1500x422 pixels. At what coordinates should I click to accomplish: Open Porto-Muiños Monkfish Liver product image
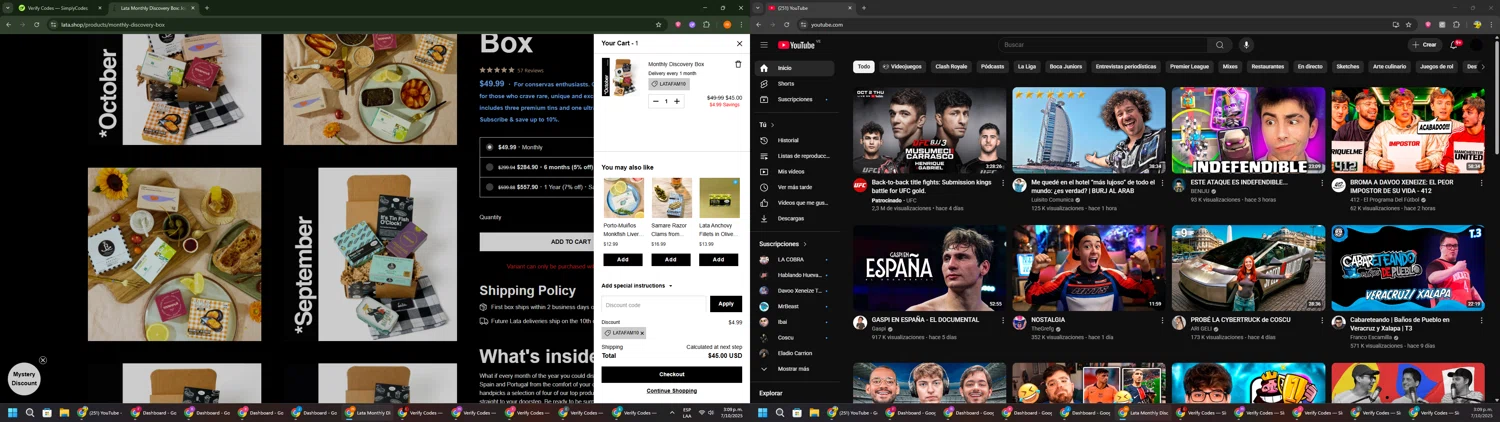623,198
